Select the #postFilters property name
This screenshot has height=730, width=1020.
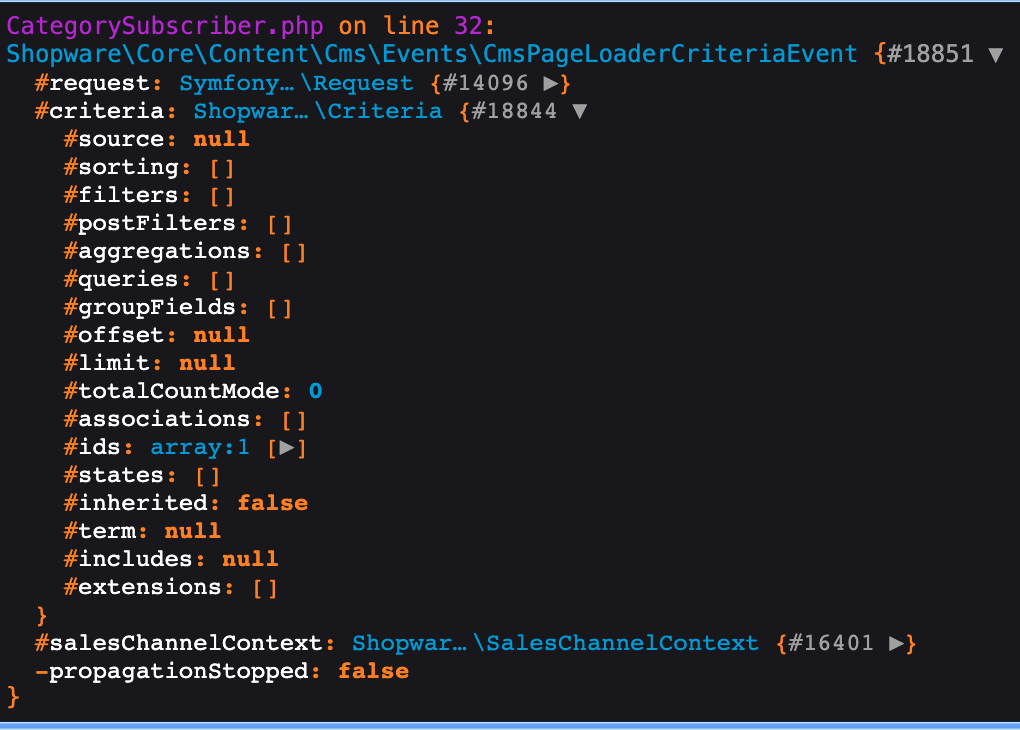pyautogui.click(x=150, y=223)
